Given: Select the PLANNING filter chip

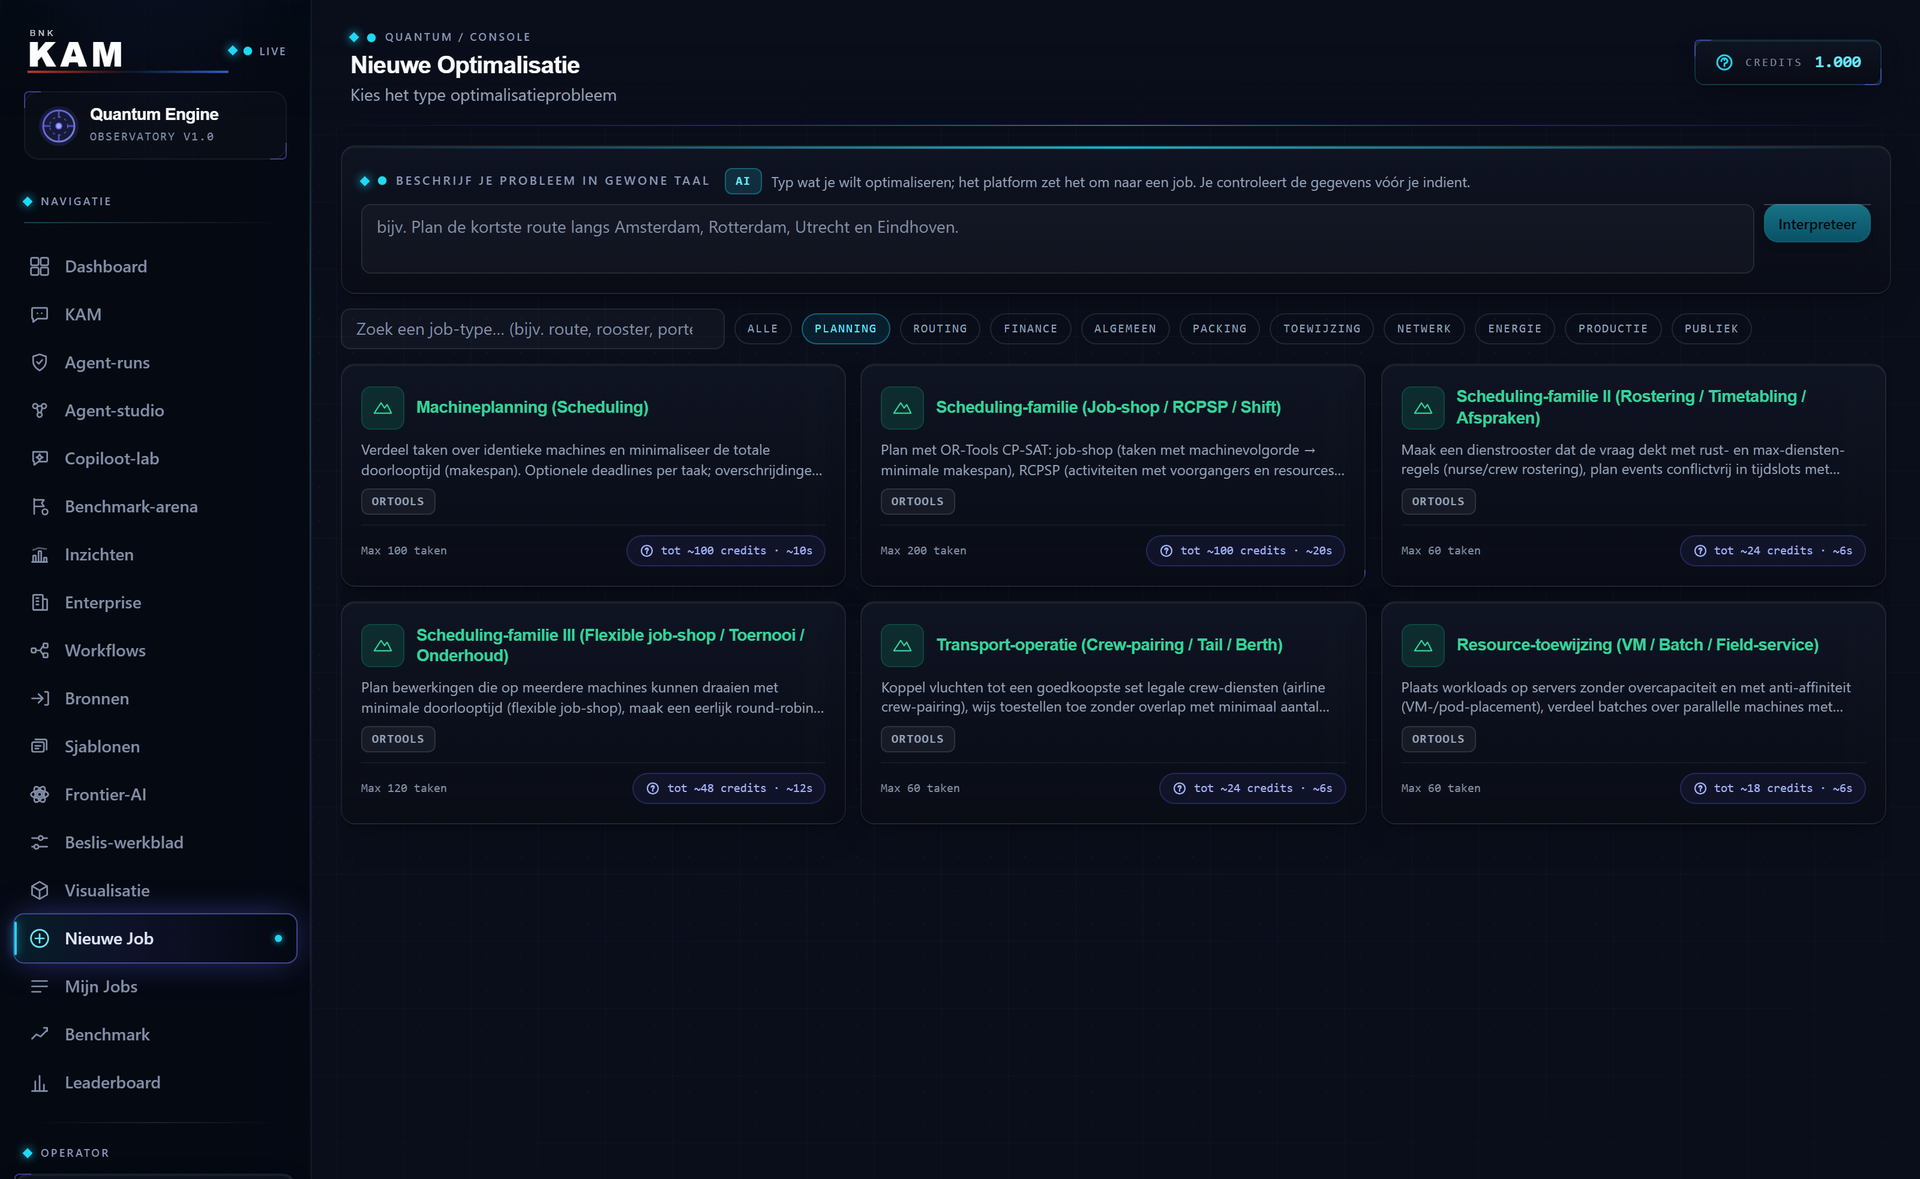Looking at the screenshot, I should (x=845, y=329).
